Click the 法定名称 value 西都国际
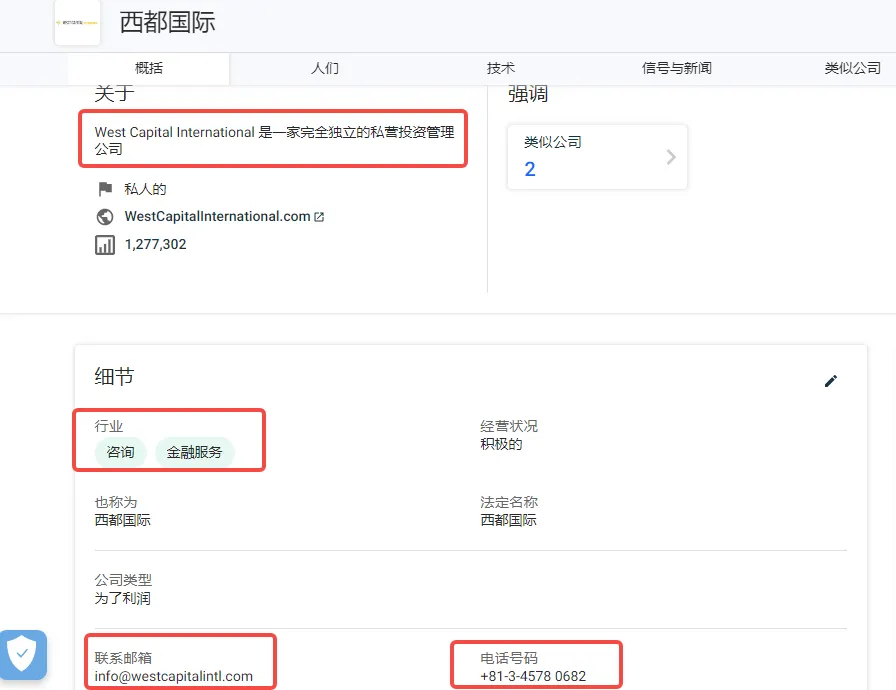 508,520
